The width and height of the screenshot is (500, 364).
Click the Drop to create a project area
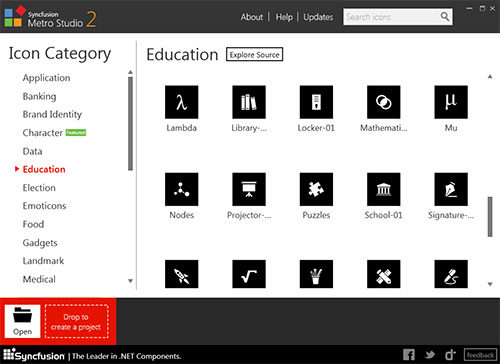tap(77, 322)
